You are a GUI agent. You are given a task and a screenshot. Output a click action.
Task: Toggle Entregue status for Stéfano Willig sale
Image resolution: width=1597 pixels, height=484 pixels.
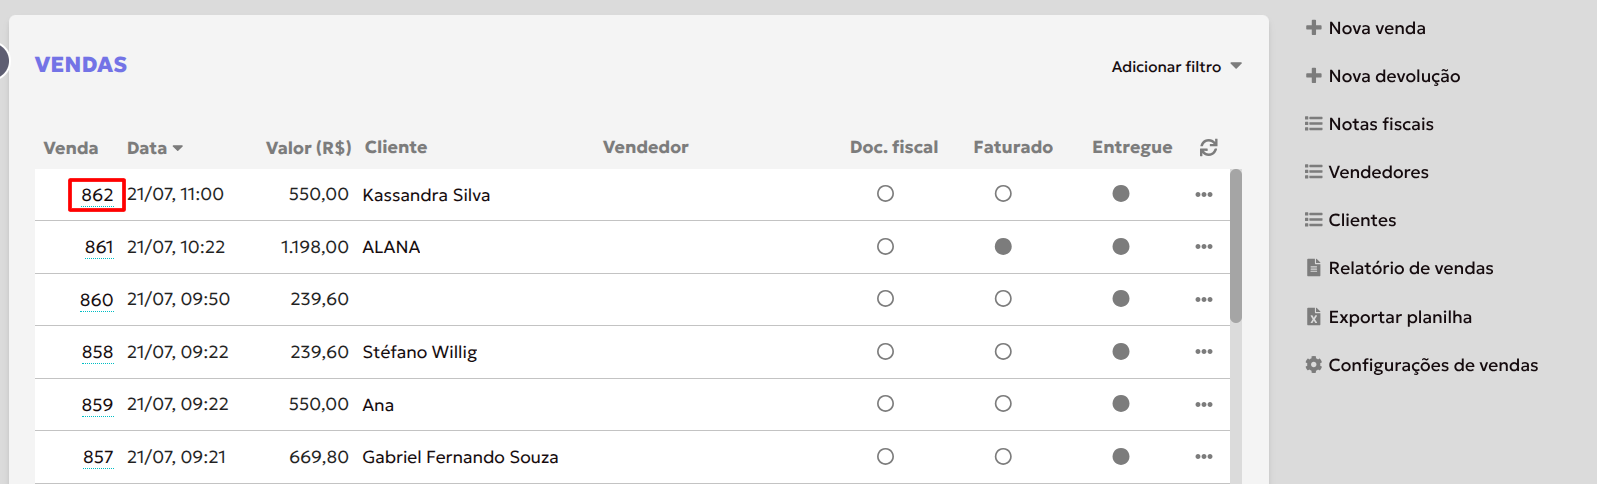click(1121, 352)
